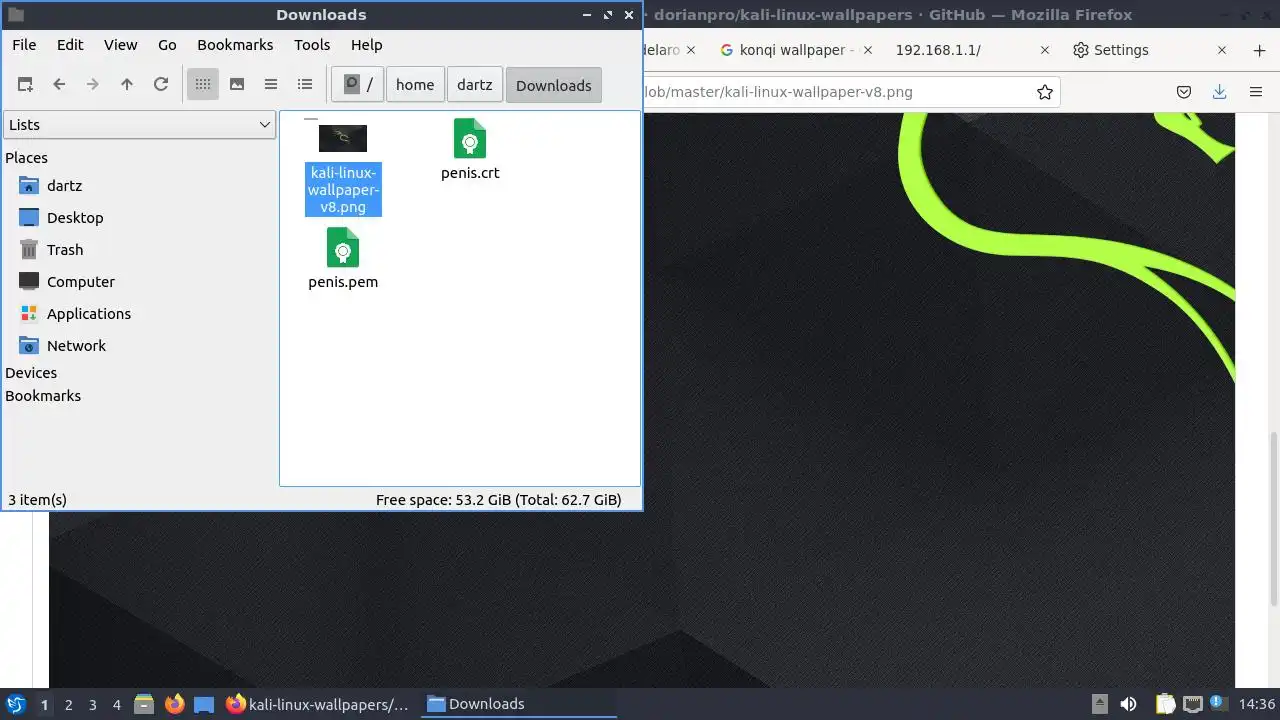
Task: Click the Bookmarks header in side pane
Action: (43, 396)
